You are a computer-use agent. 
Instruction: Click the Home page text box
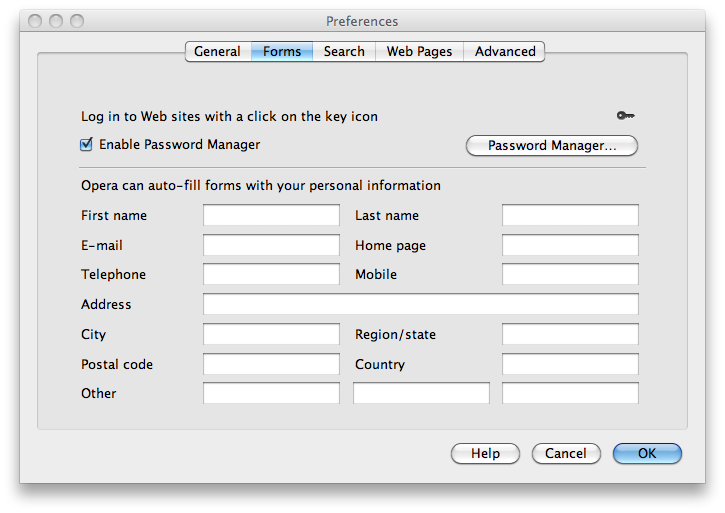click(570, 246)
